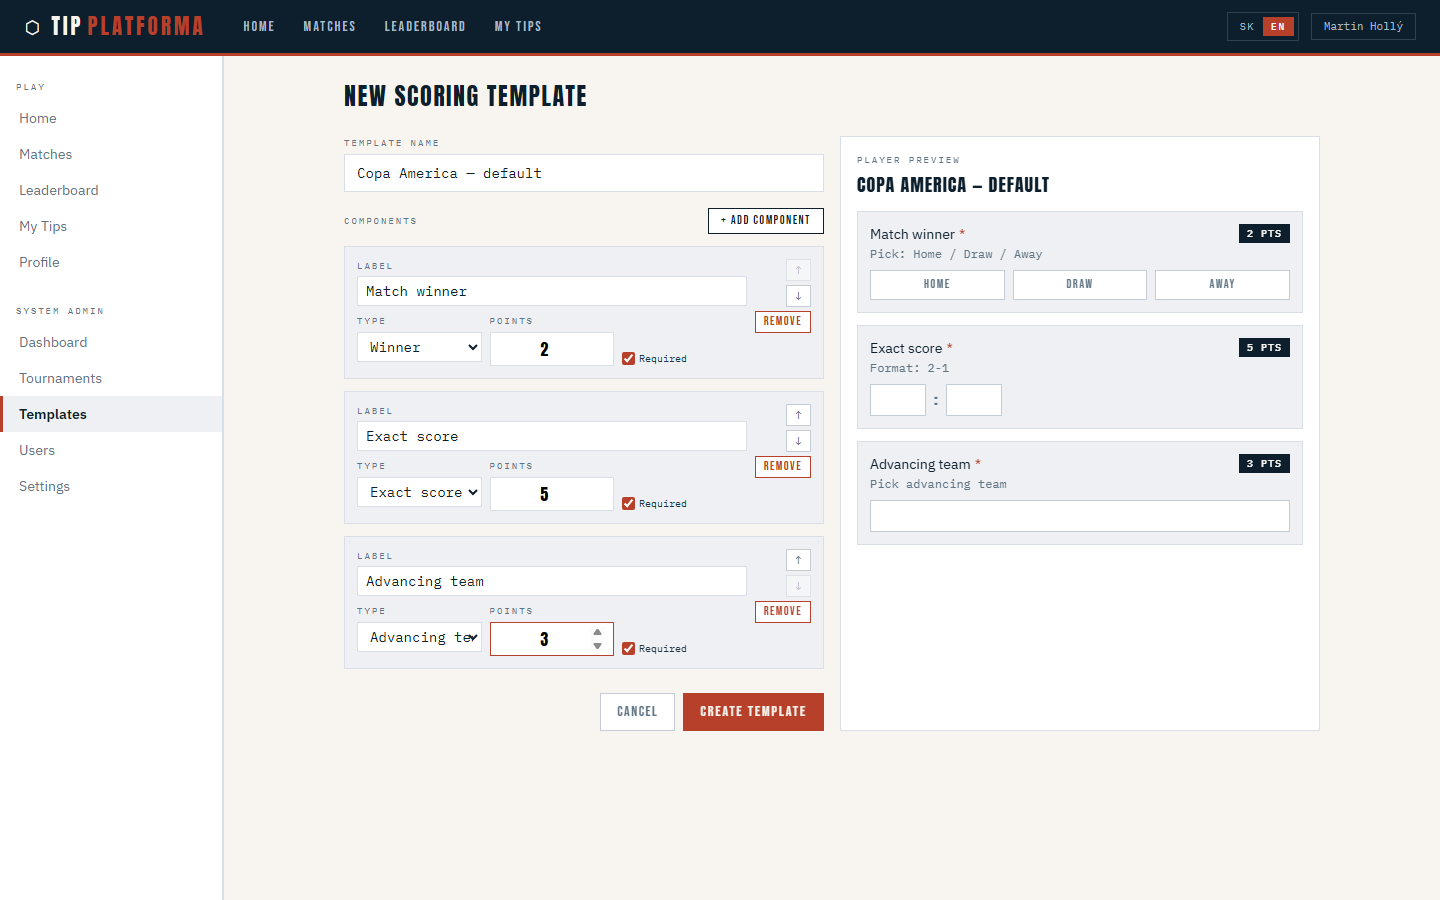The image size is (1440, 900).
Task: Click the Template Name input field
Action: (583, 173)
